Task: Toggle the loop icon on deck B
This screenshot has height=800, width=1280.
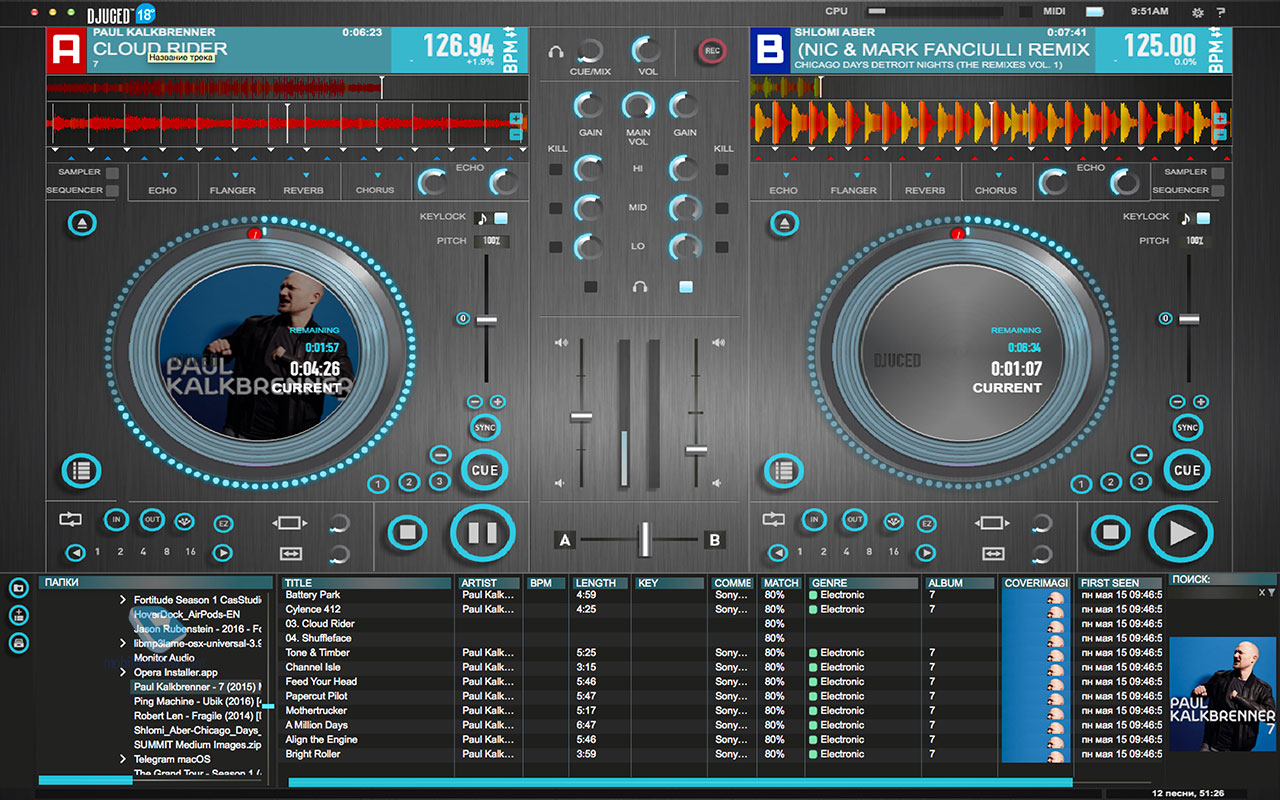Action: coord(774,520)
